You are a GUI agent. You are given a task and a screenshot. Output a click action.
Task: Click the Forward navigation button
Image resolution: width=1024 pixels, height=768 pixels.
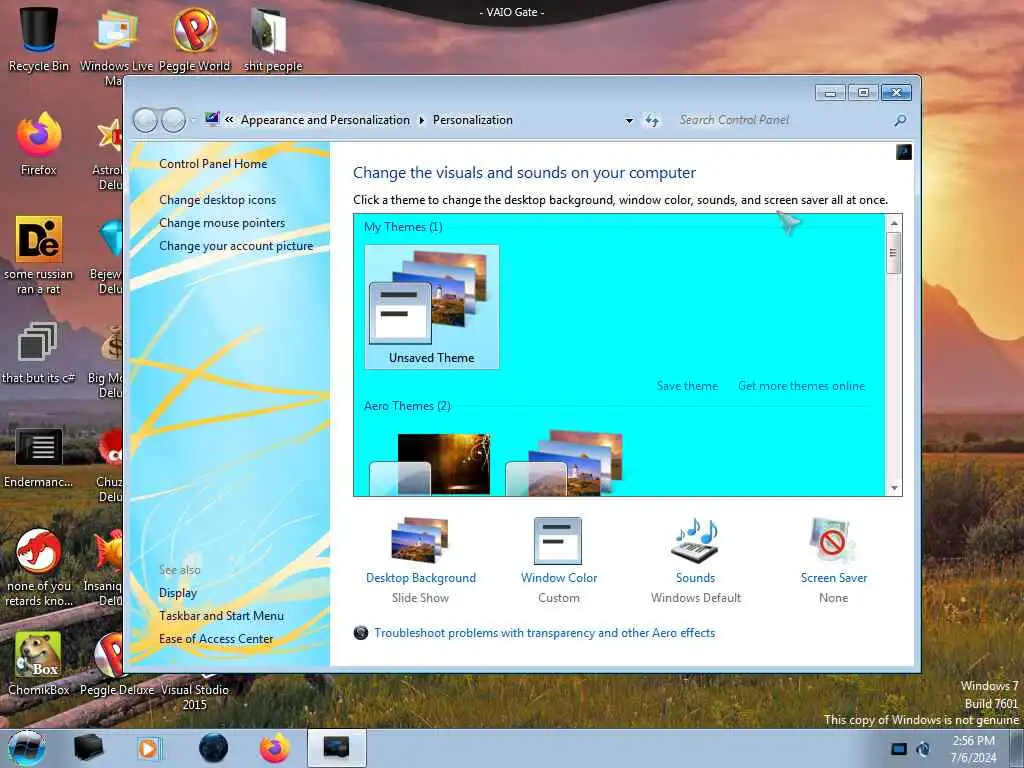tap(173, 120)
